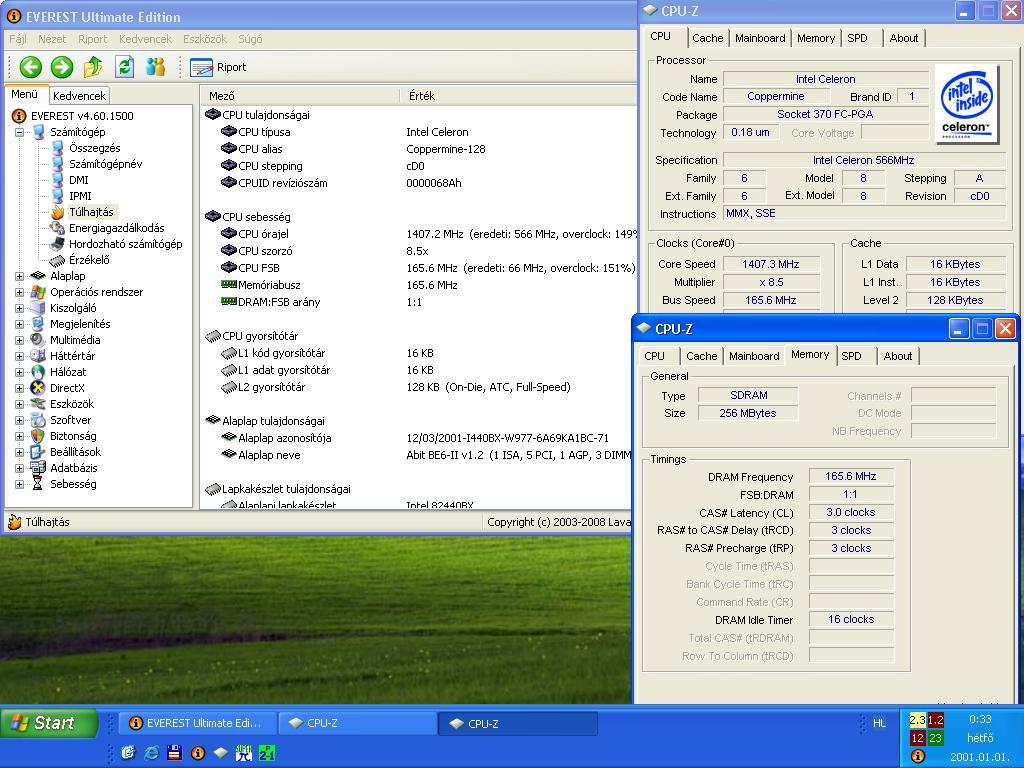Open Mainboard tab in upper CPU-Z window
This screenshot has width=1024, height=768.
coord(760,39)
